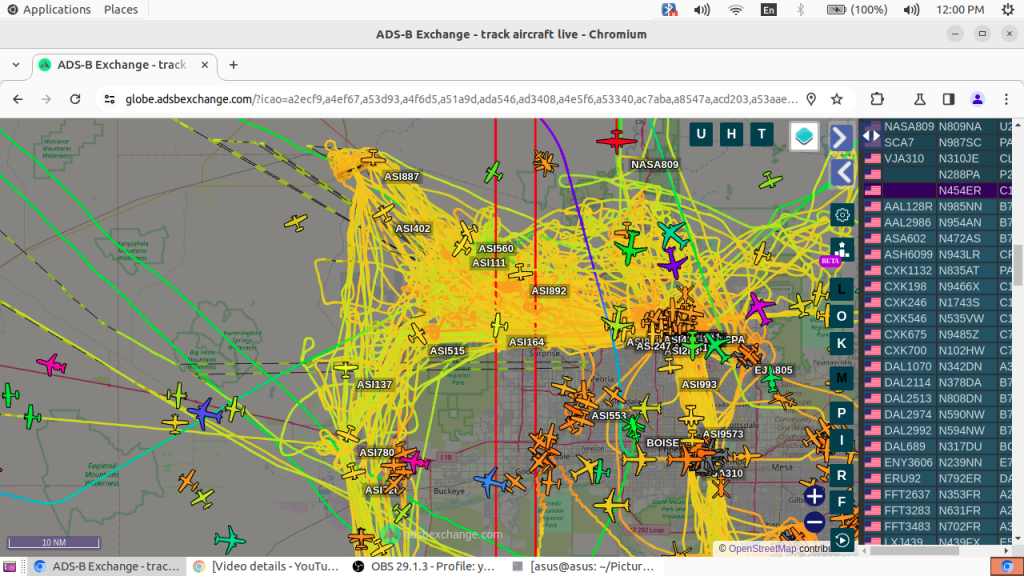Toggle the P map button

pyautogui.click(x=842, y=413)
